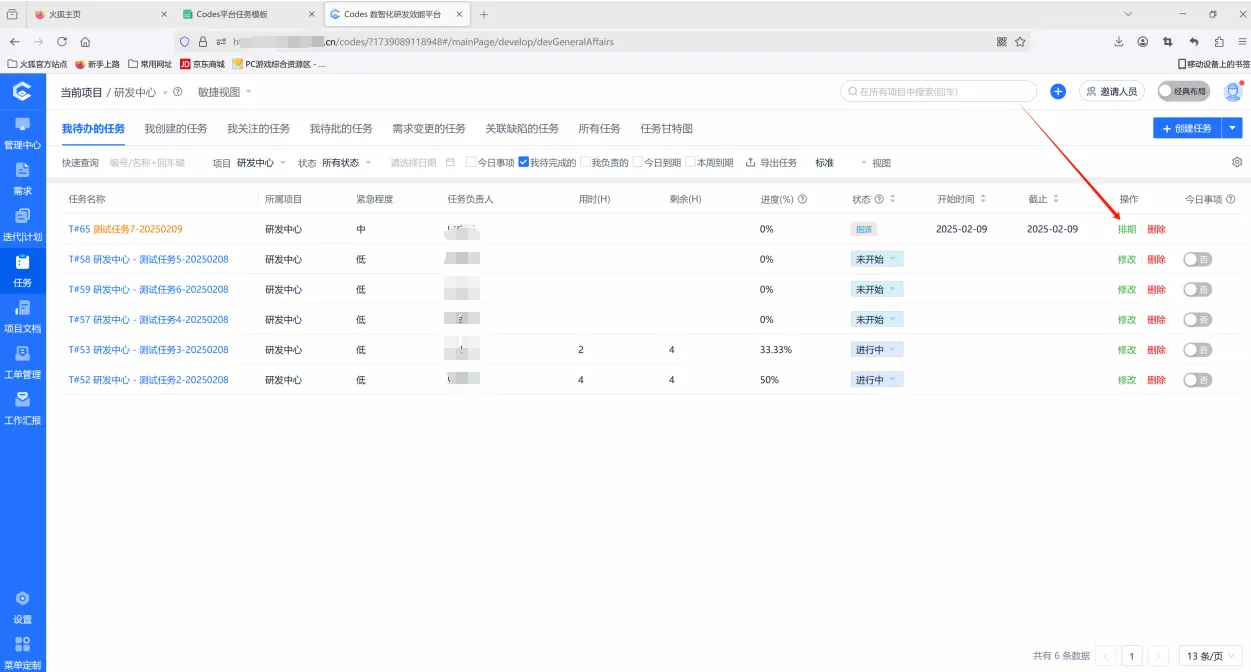The image size is (1251, 672).
Task: Click the Codes logo at top-left
Action: [22, 92]
